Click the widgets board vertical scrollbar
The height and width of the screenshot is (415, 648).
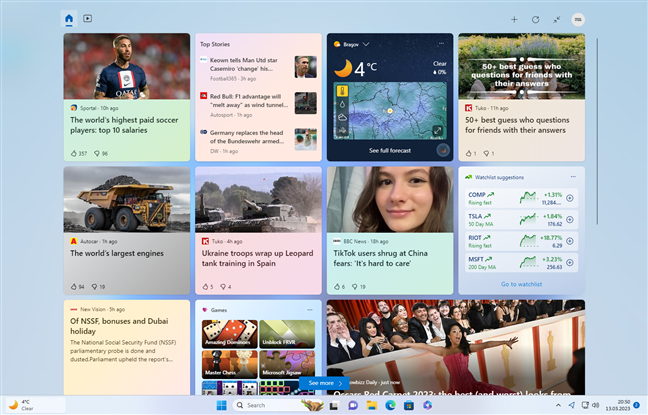click(x=597, y=131)
